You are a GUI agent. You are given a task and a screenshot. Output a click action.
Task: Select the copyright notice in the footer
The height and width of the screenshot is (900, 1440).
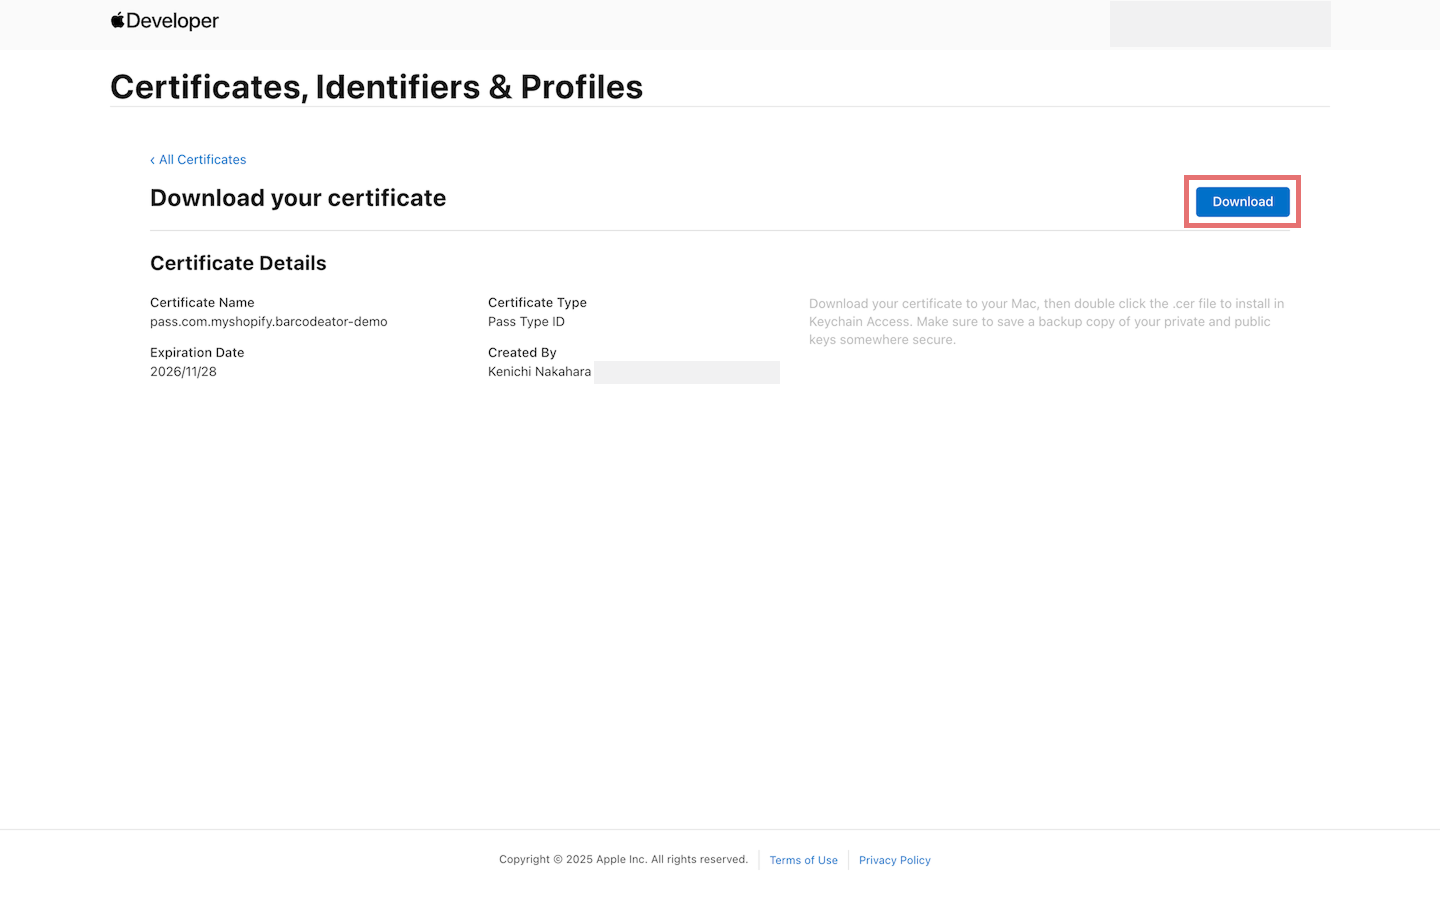pos(623,859)
